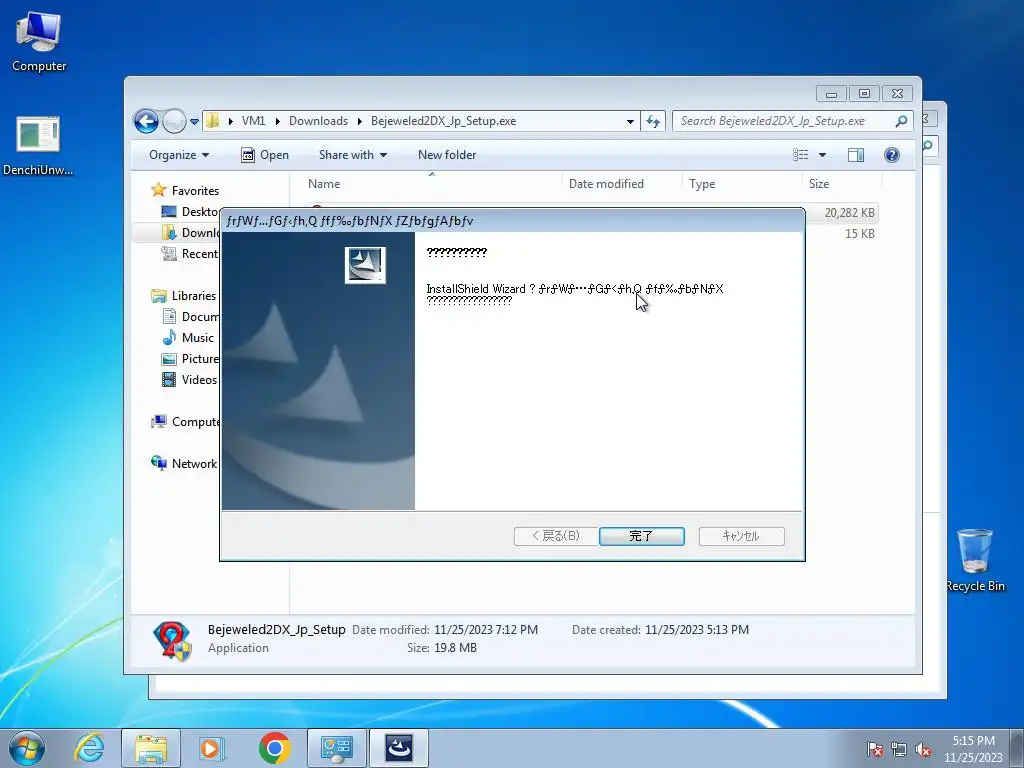Click the search magnifier icon
1024x768 pixels.
[901, 121]
